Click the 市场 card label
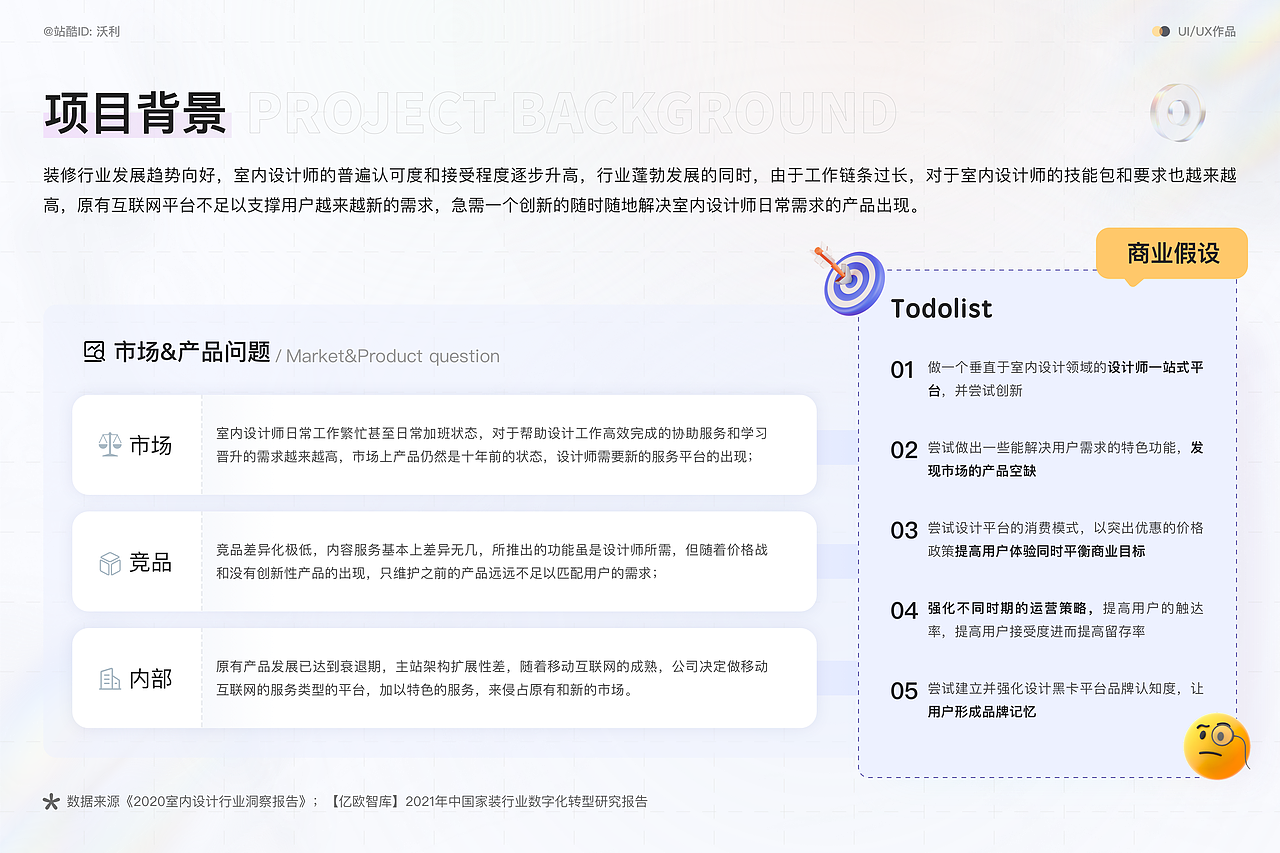The width and height of the screenshot is (1280, 853). (x=151, y=445)
